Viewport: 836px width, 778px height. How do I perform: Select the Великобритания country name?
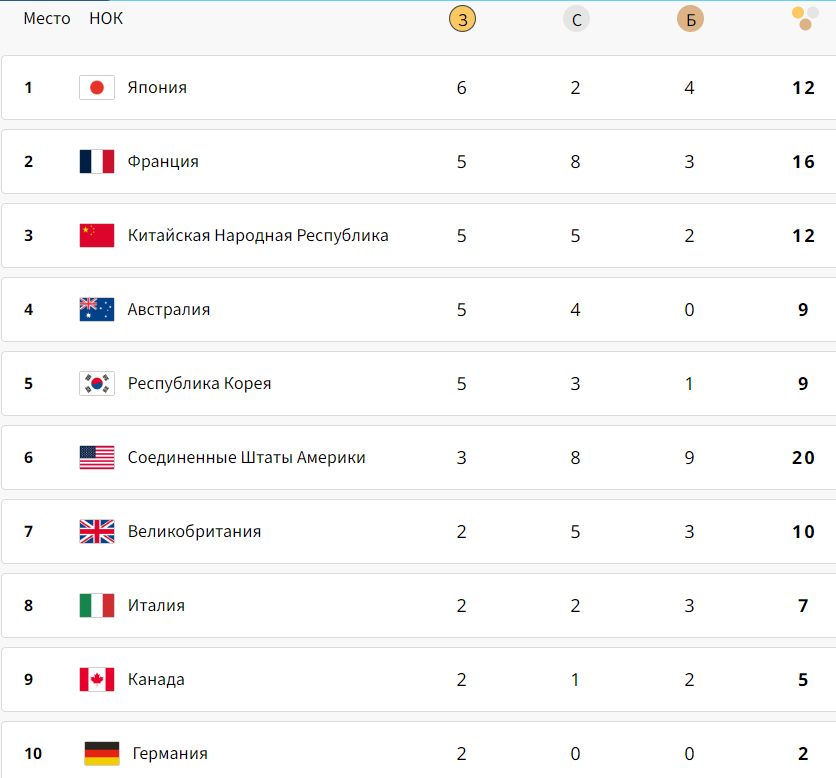click(194, 532)
